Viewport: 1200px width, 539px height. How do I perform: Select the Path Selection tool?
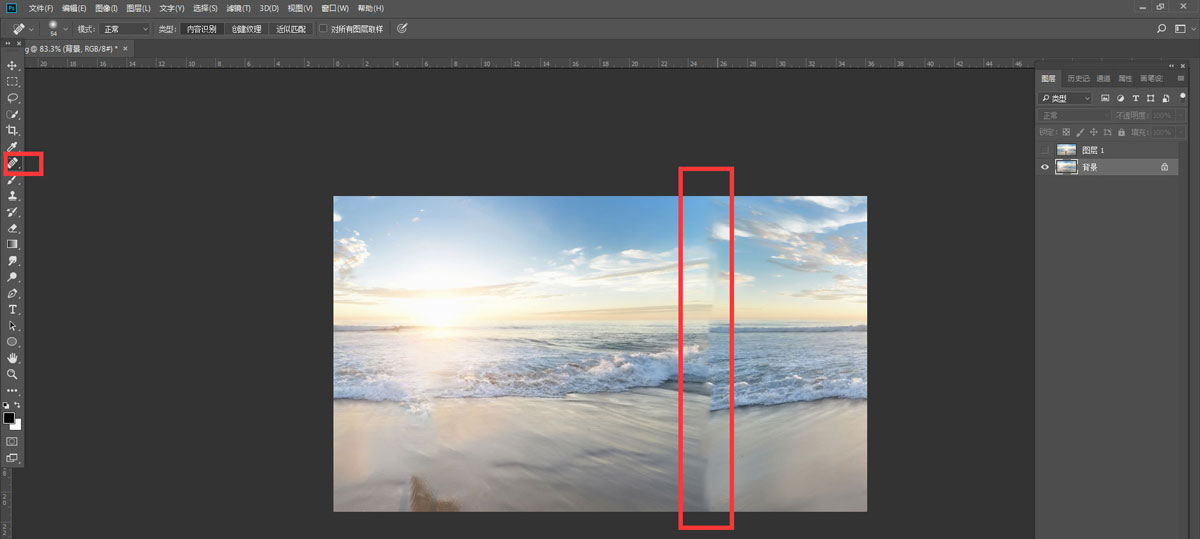12,326
